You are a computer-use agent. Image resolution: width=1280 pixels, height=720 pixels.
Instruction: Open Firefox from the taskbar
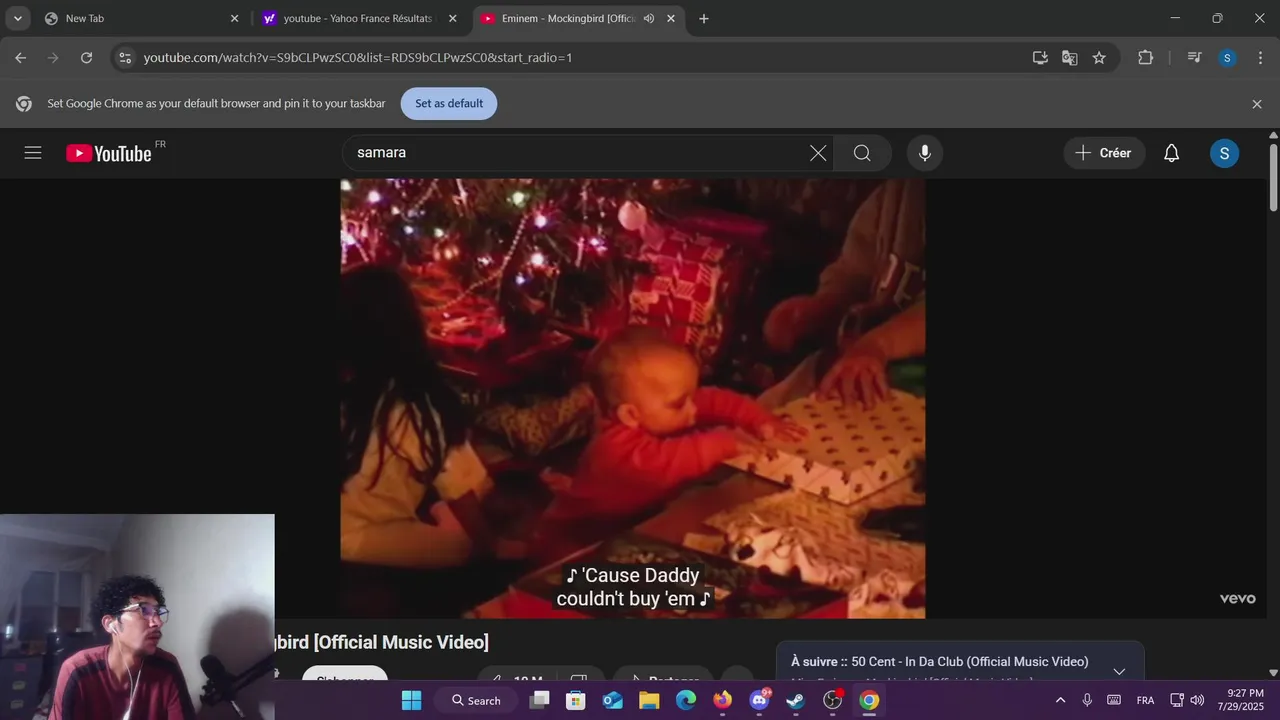tap(722, 700)
